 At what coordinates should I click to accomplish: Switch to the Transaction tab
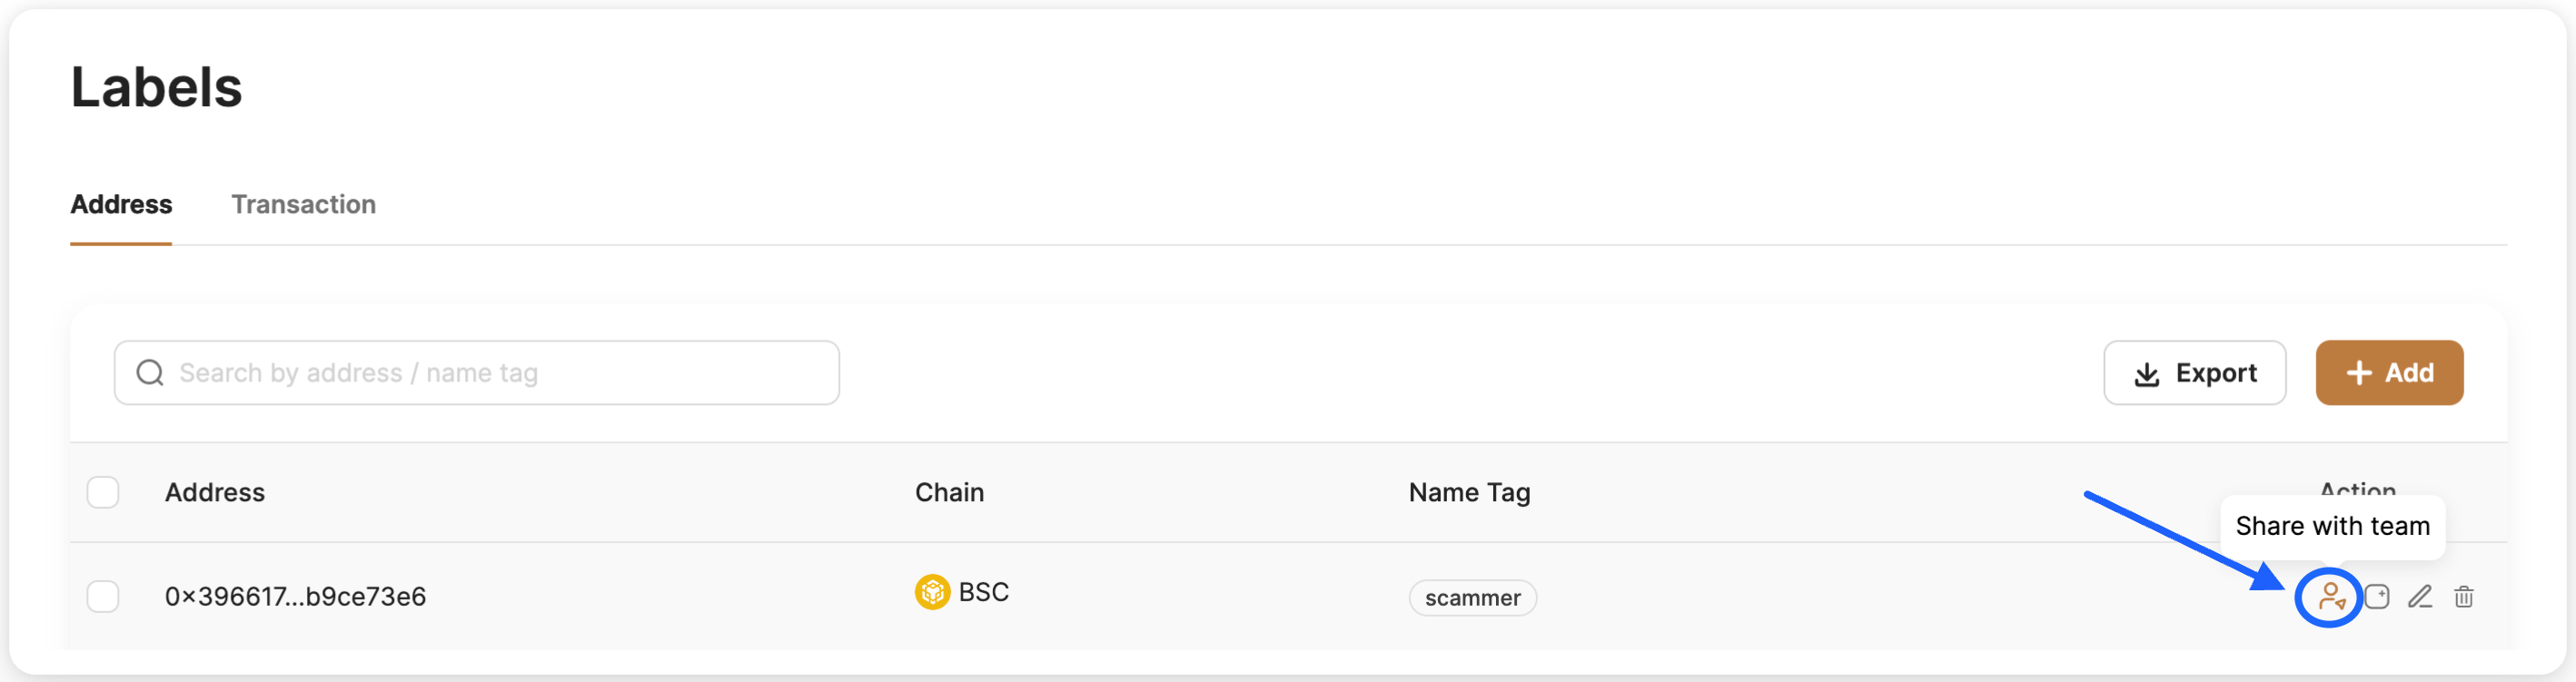pyautogui.click(x=303, y=204)
